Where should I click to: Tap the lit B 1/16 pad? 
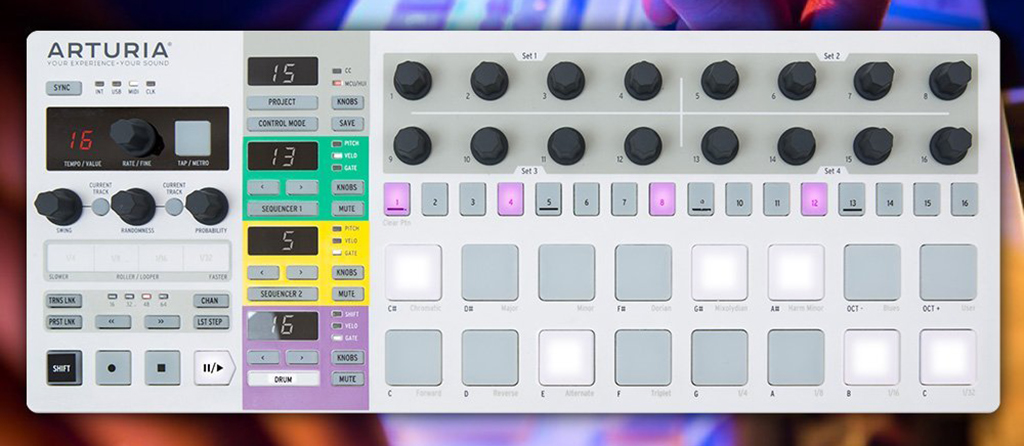click(x=872, y=357)
